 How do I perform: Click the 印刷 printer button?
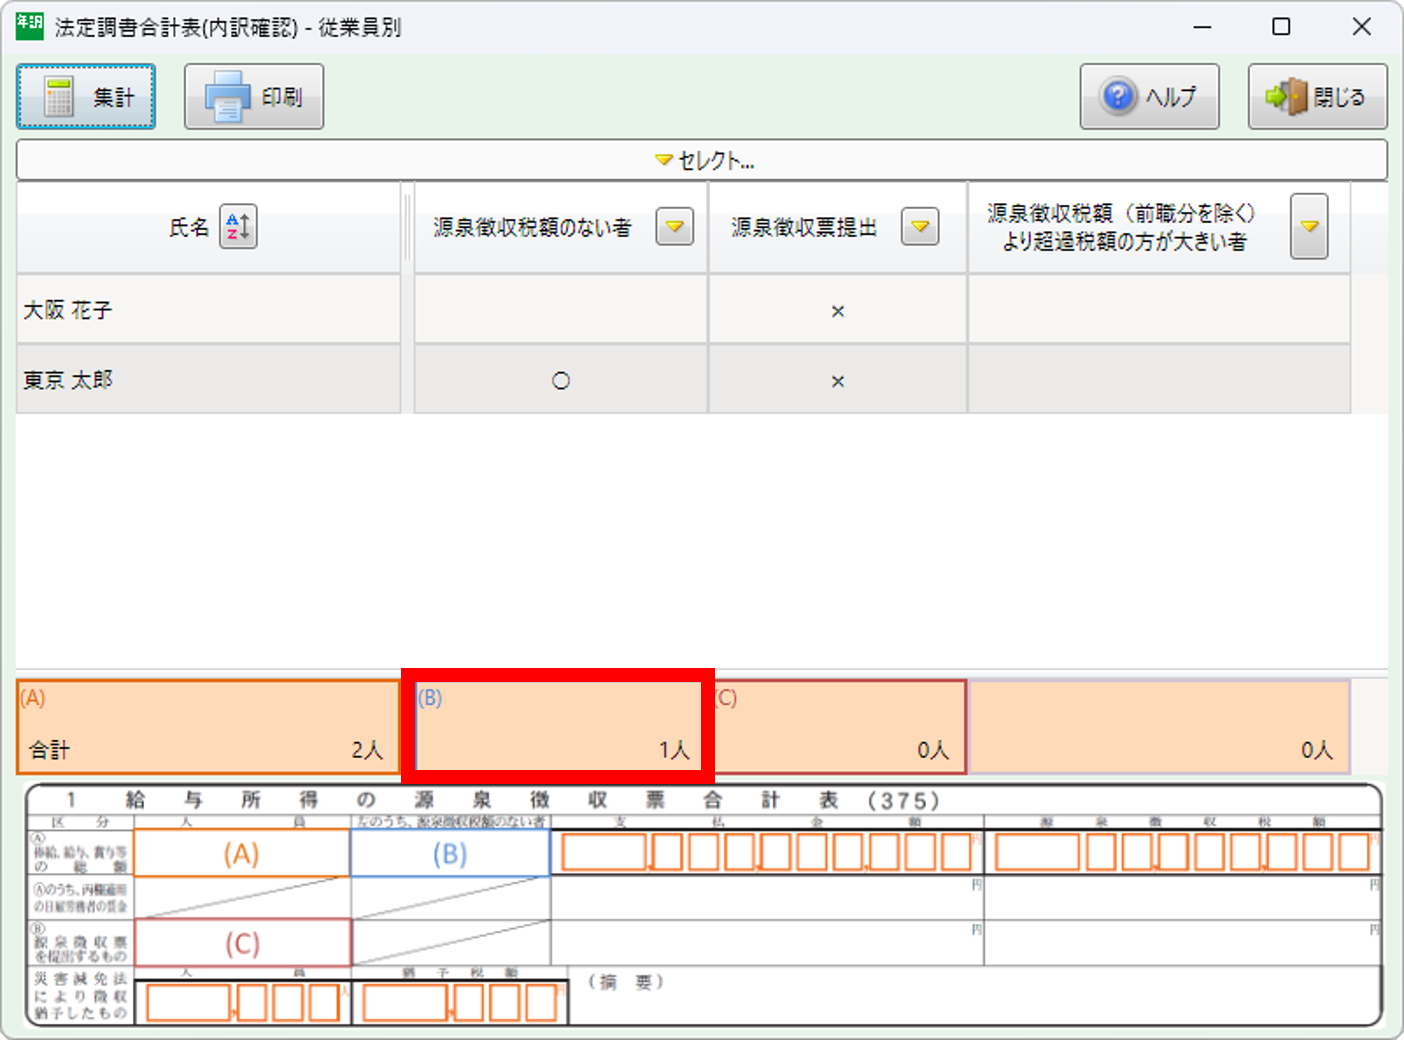(254, 97)
